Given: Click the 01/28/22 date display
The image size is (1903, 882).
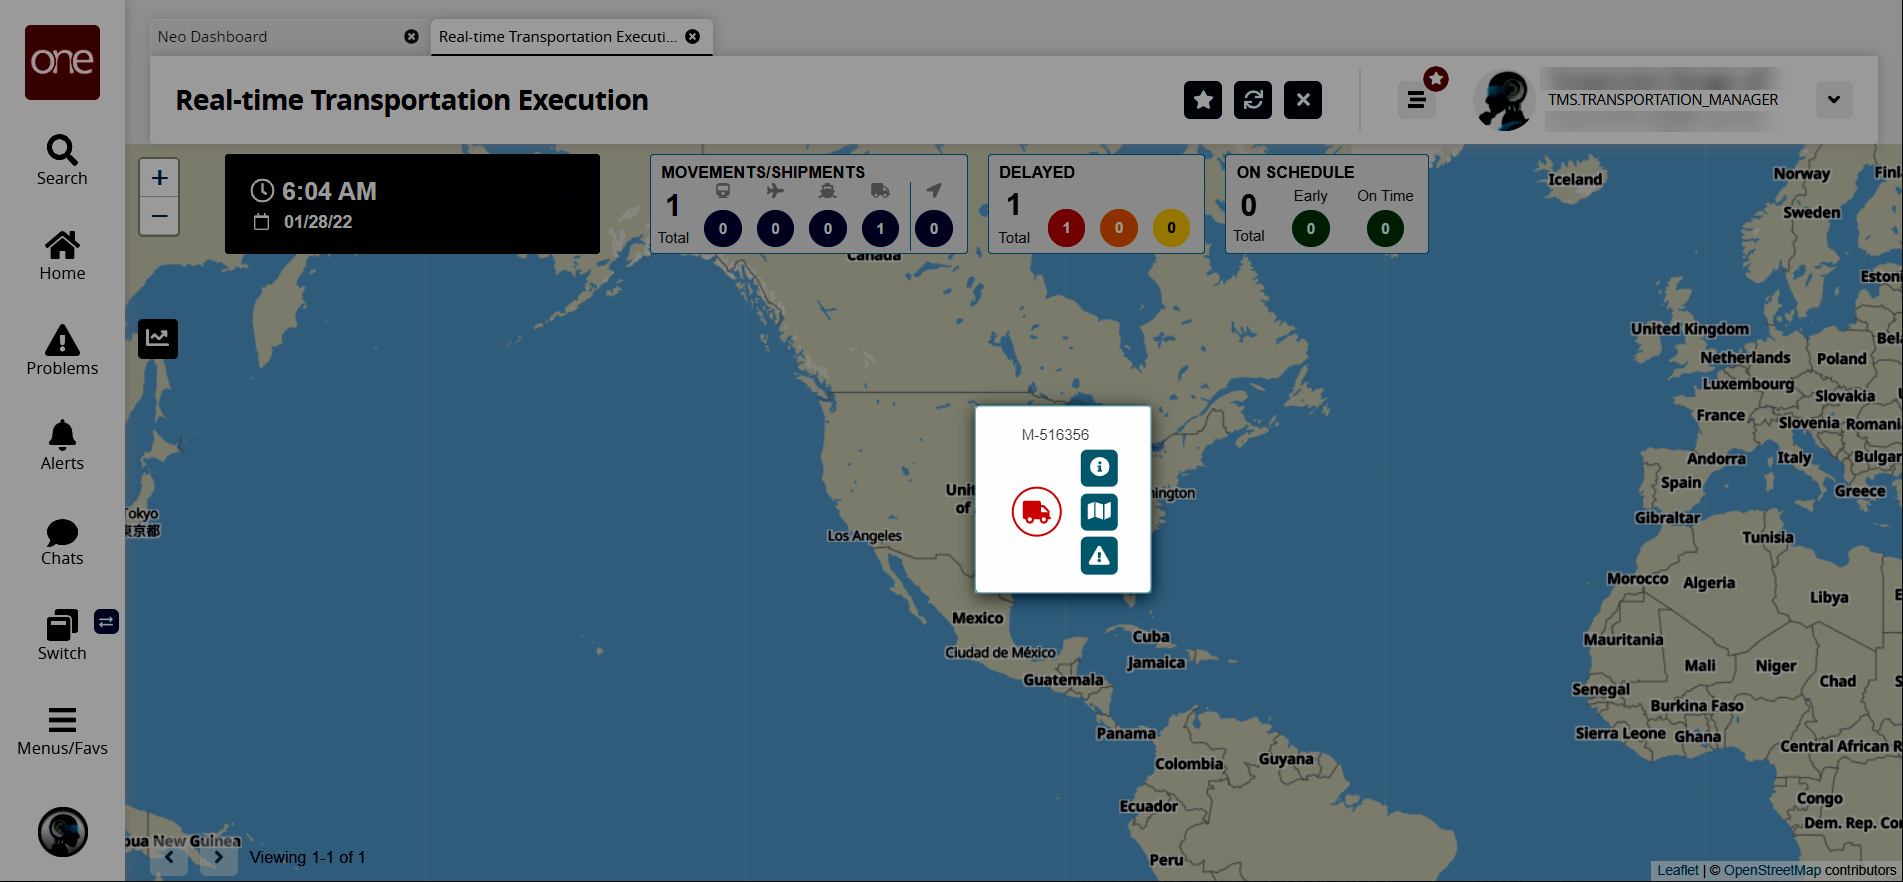Looking at the screenshot, I should click(x=318, y=222).
